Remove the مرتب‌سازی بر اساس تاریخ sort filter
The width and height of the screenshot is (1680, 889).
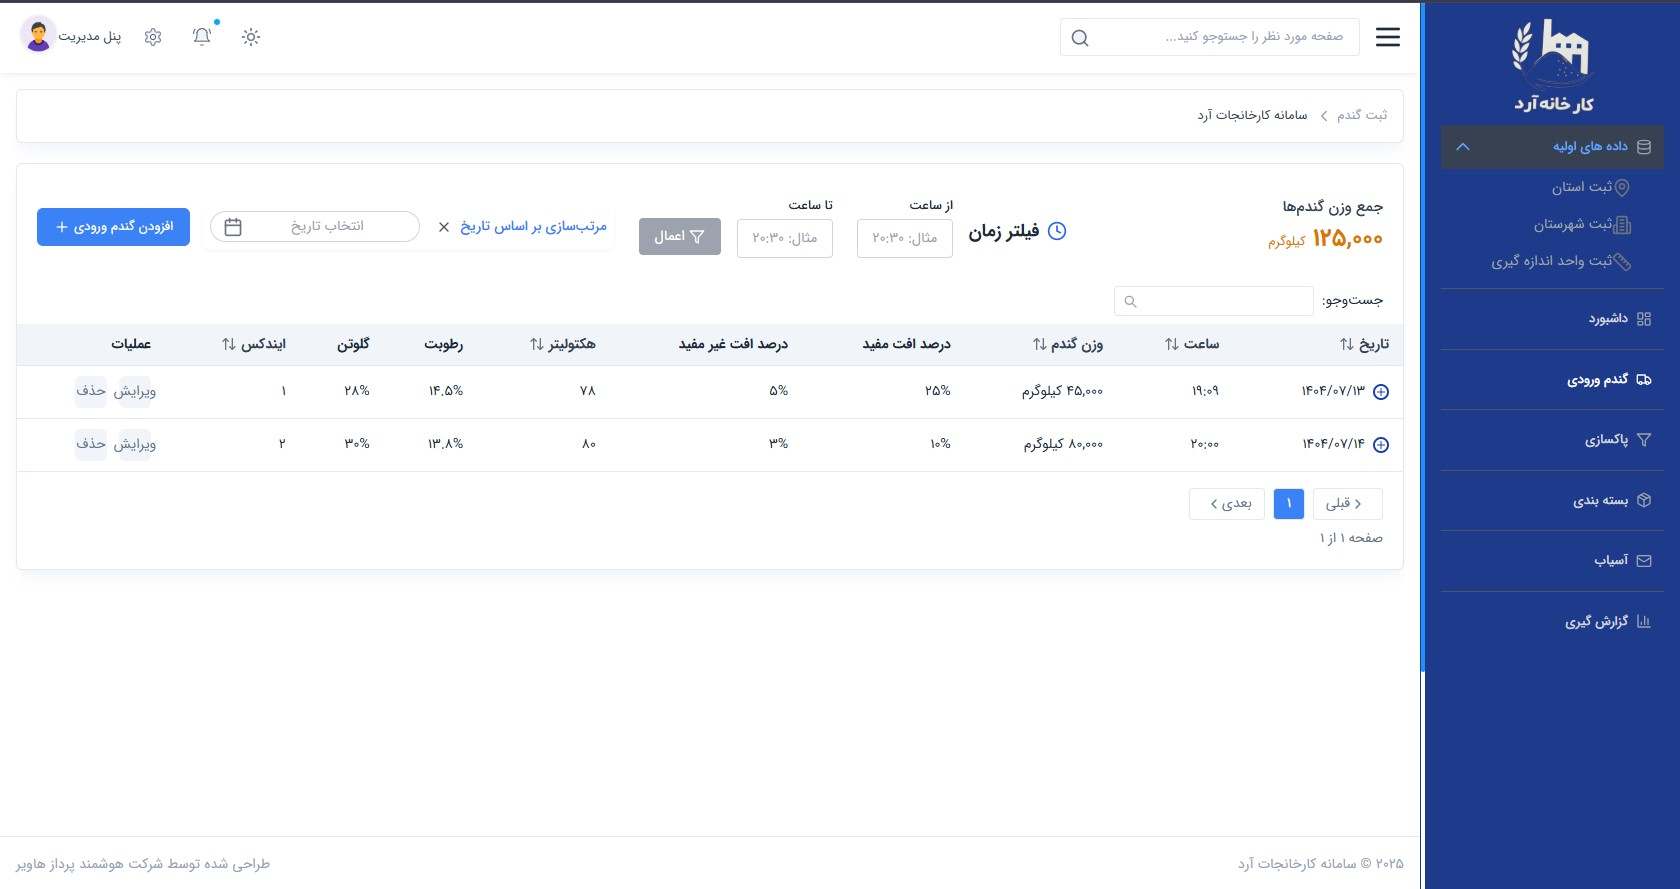(x=444, y=227)
